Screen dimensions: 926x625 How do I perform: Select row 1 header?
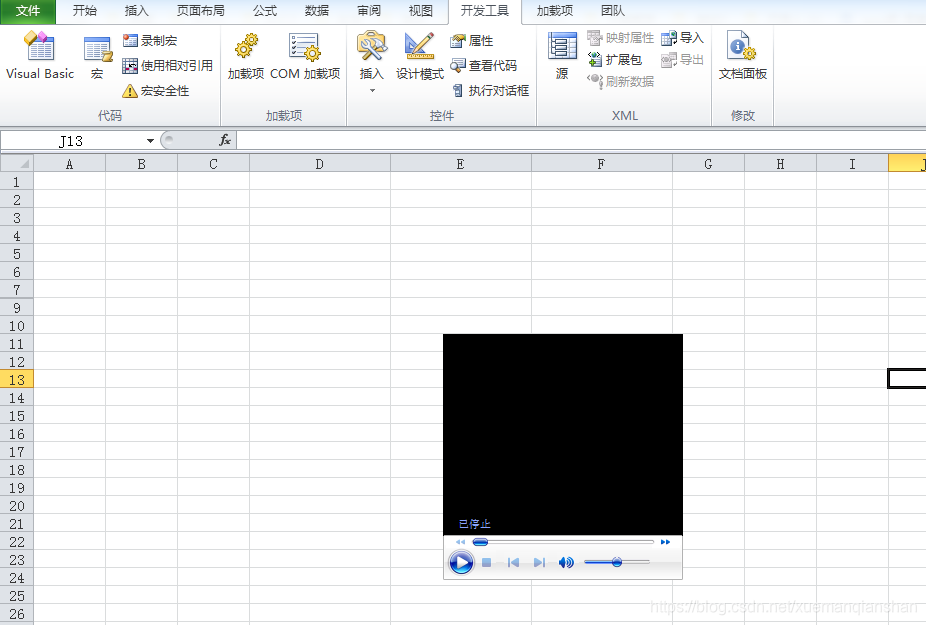17,181
